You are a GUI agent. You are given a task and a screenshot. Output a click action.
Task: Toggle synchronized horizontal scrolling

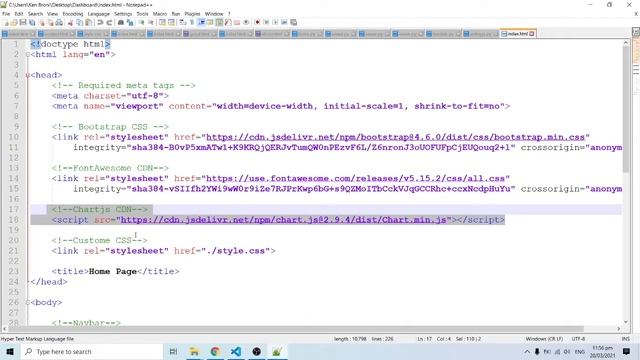pos(171,22)
